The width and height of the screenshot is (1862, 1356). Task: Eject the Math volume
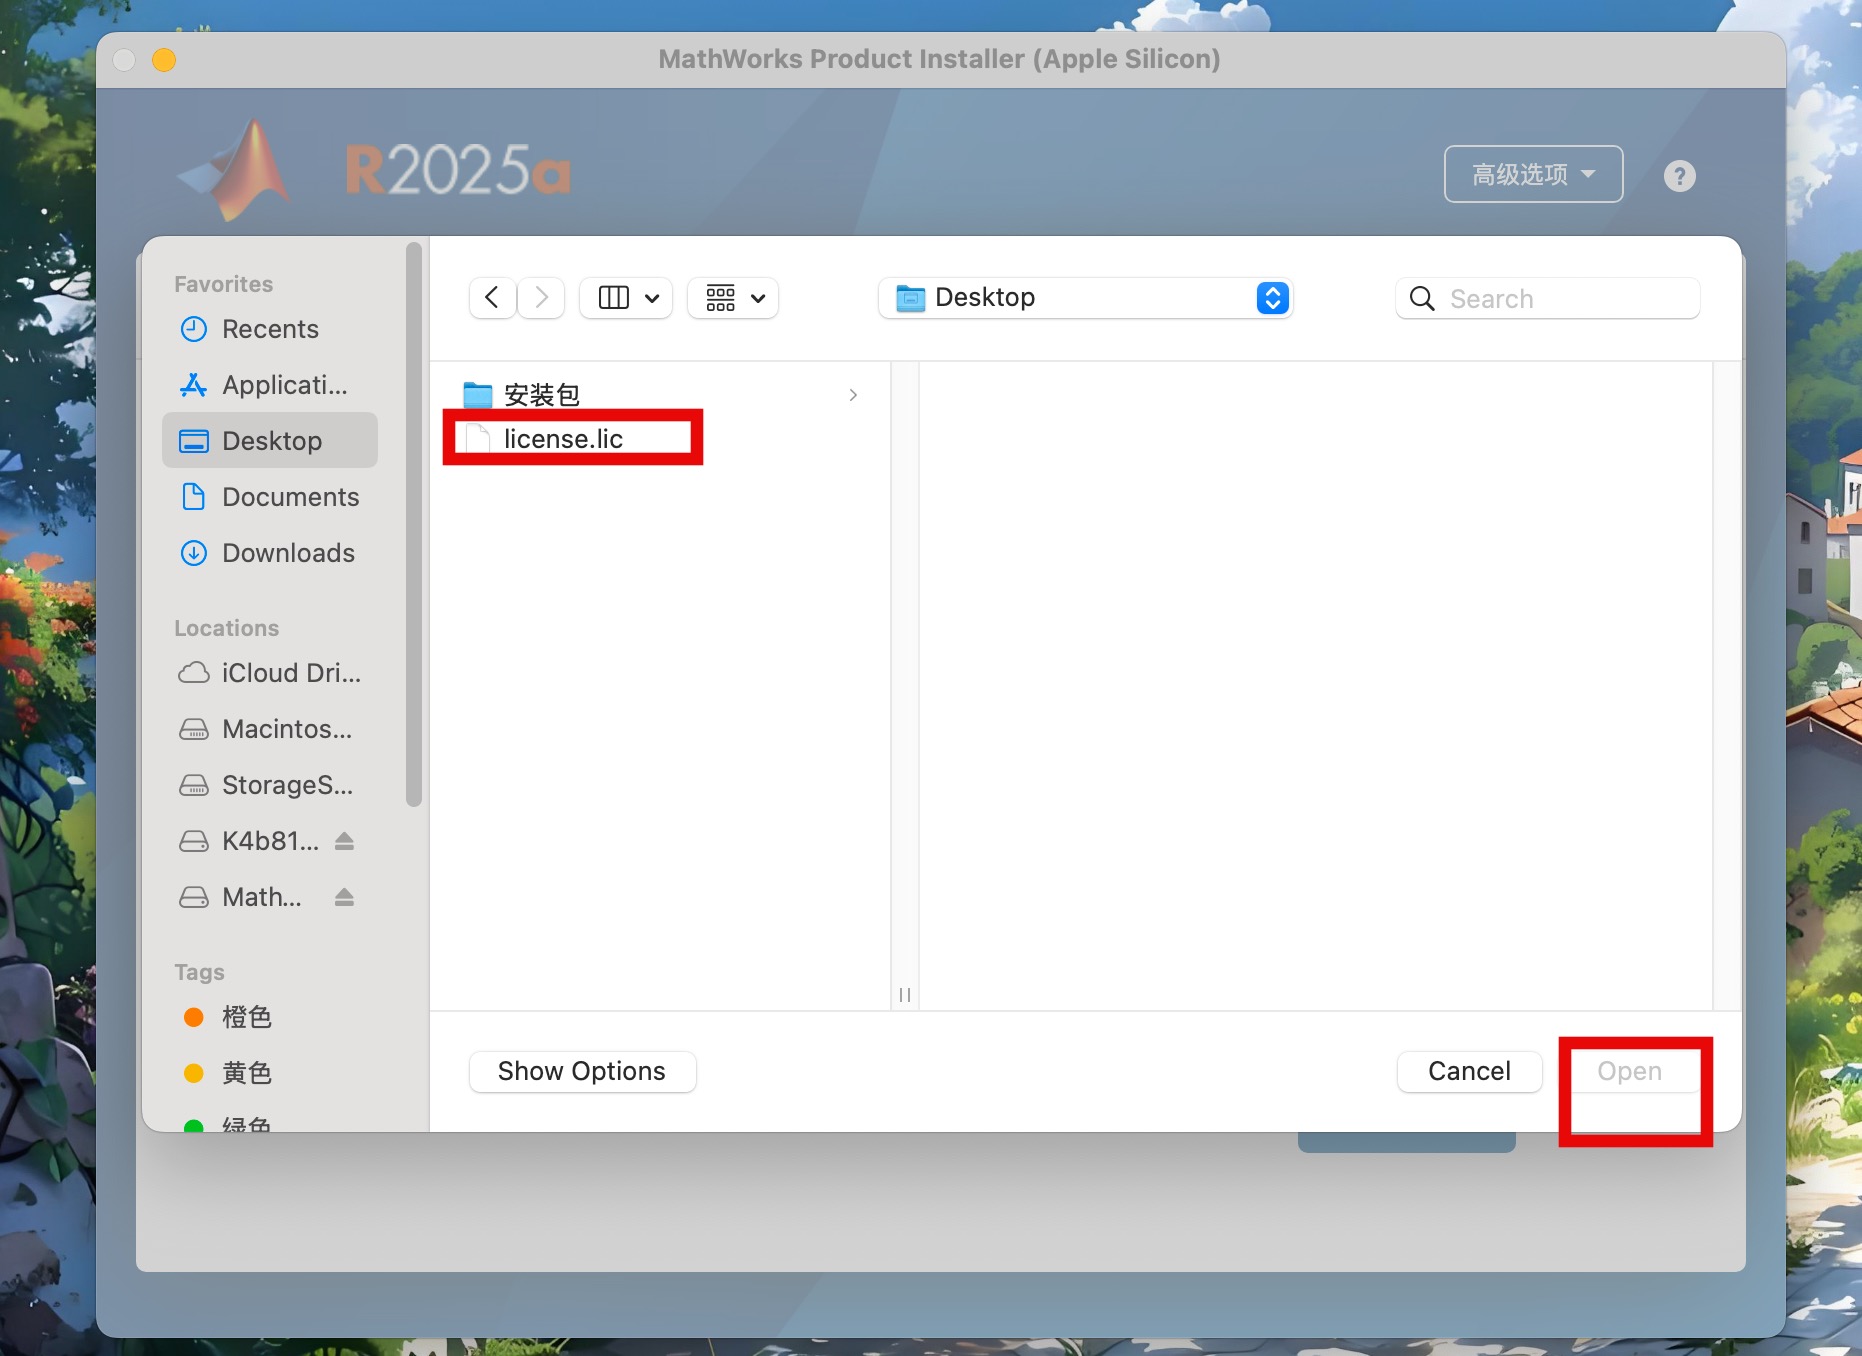click(344, 897)
